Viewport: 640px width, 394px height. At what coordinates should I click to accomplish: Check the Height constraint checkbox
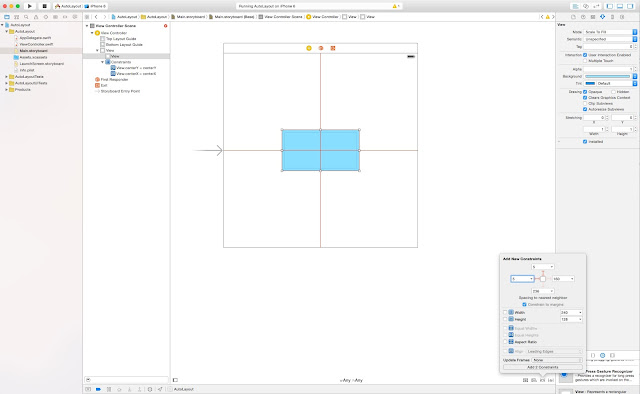tap(505, 319)
